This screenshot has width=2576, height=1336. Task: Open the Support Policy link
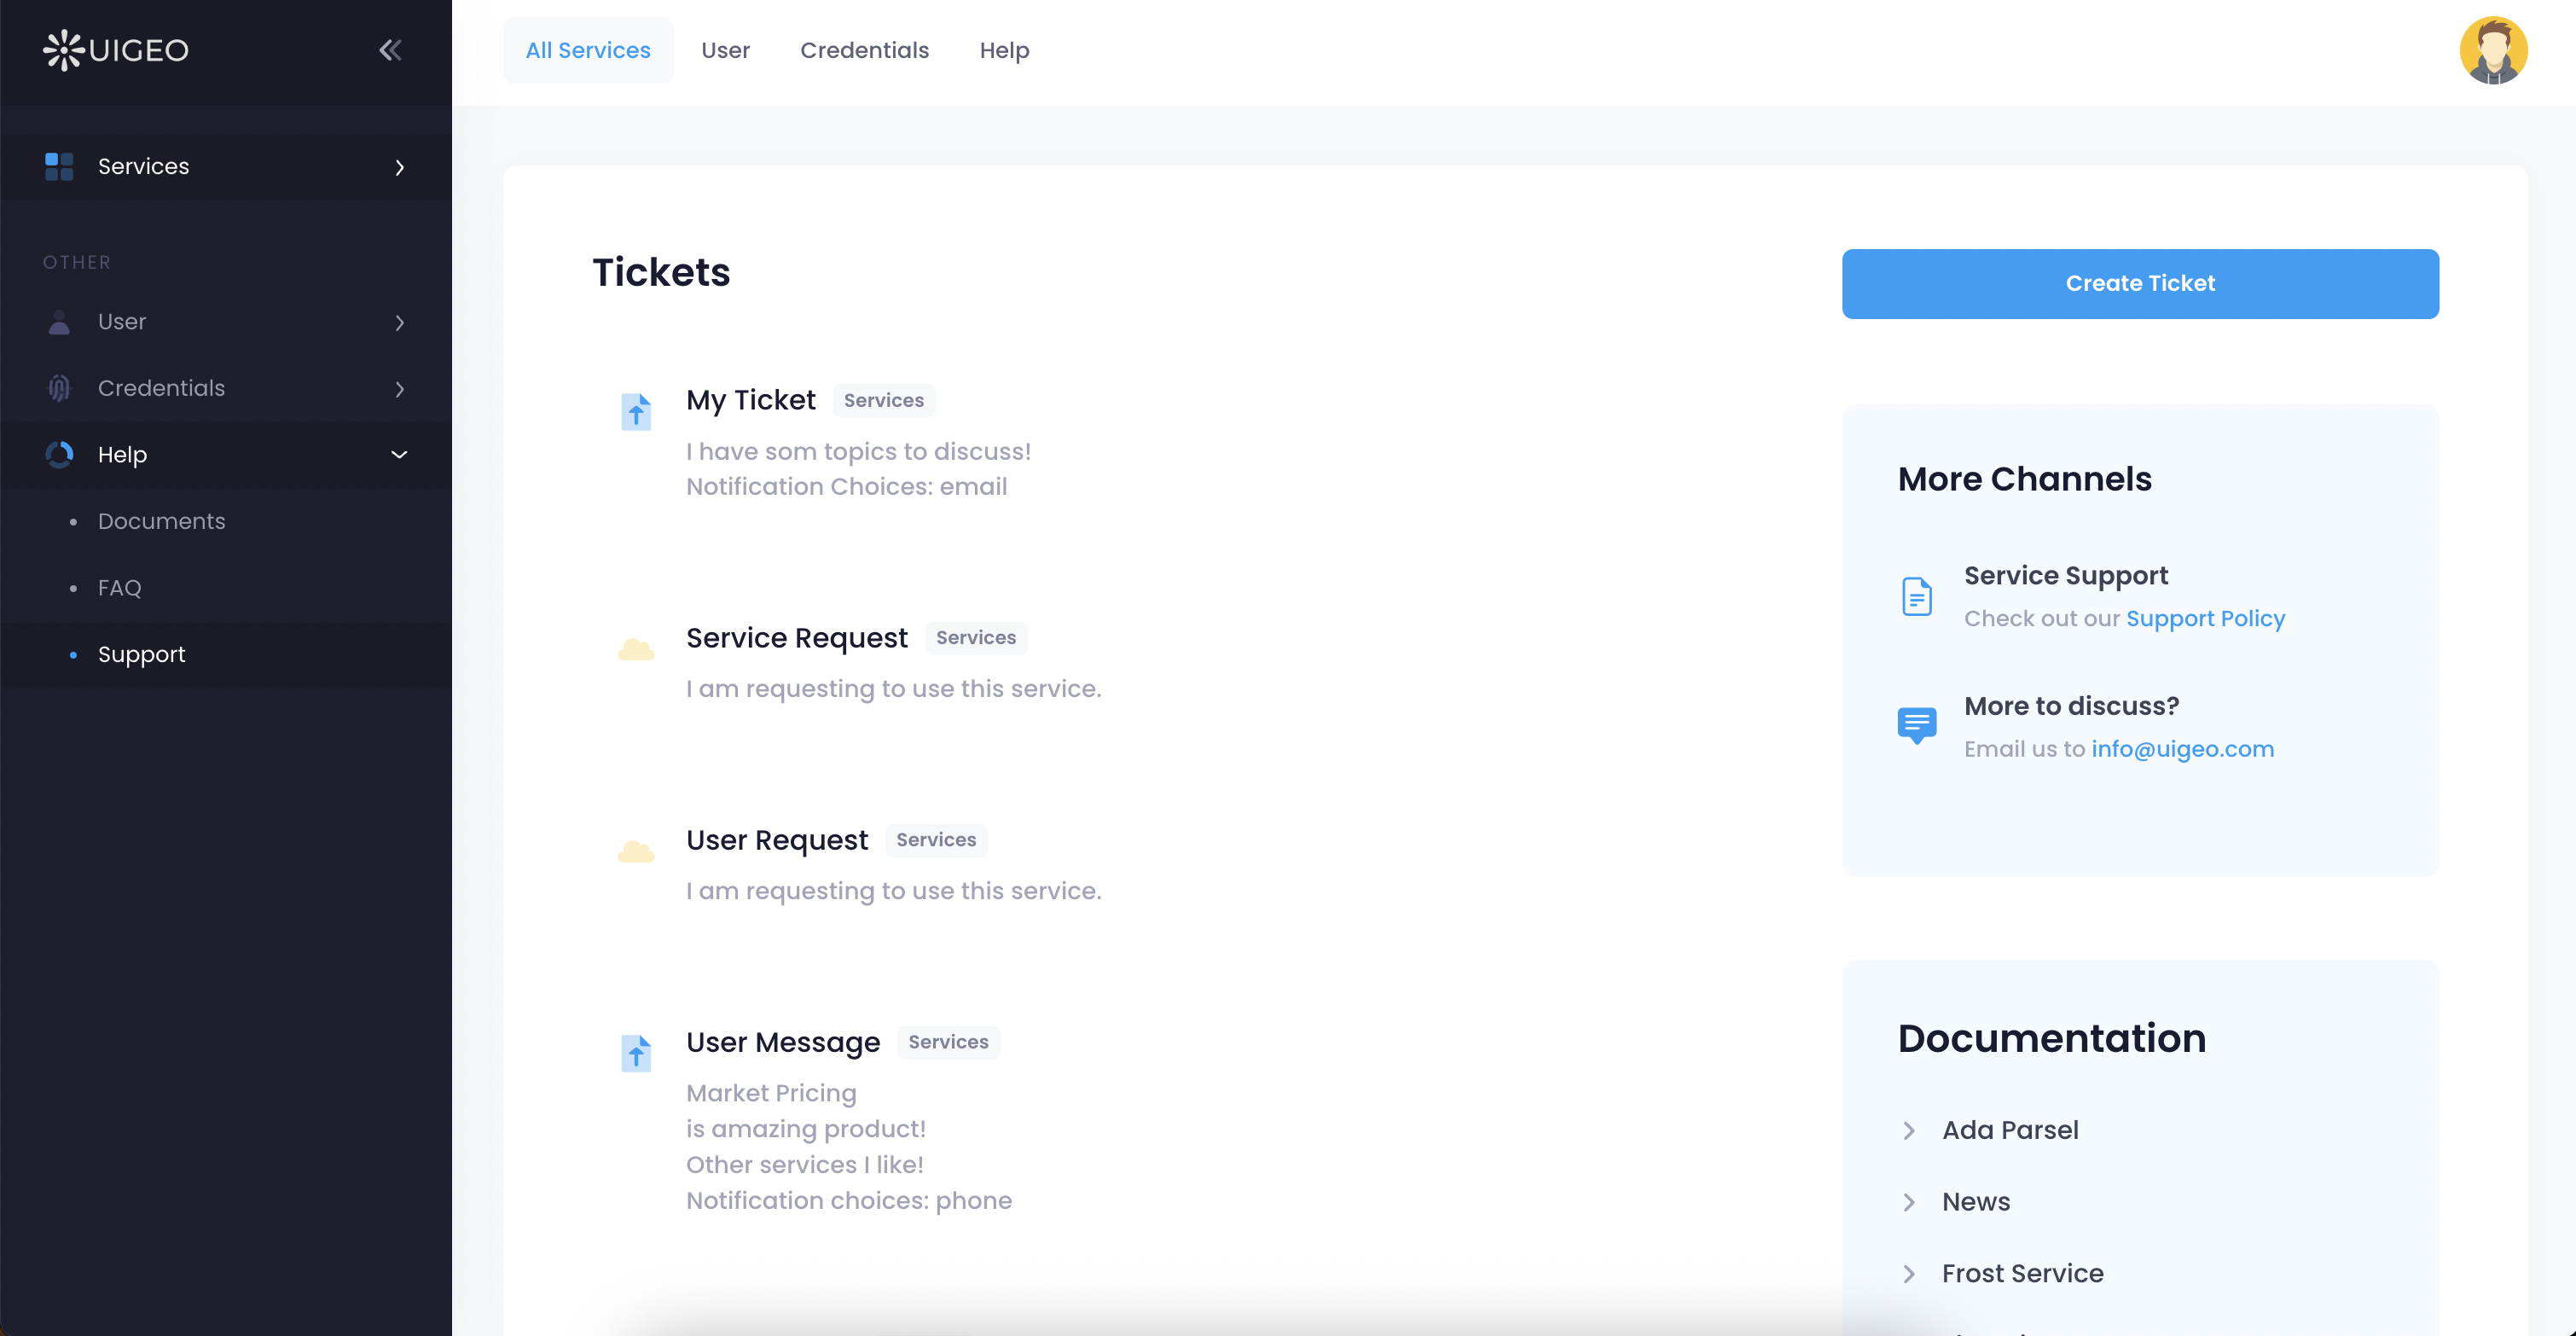click(x=2205, y=618)
